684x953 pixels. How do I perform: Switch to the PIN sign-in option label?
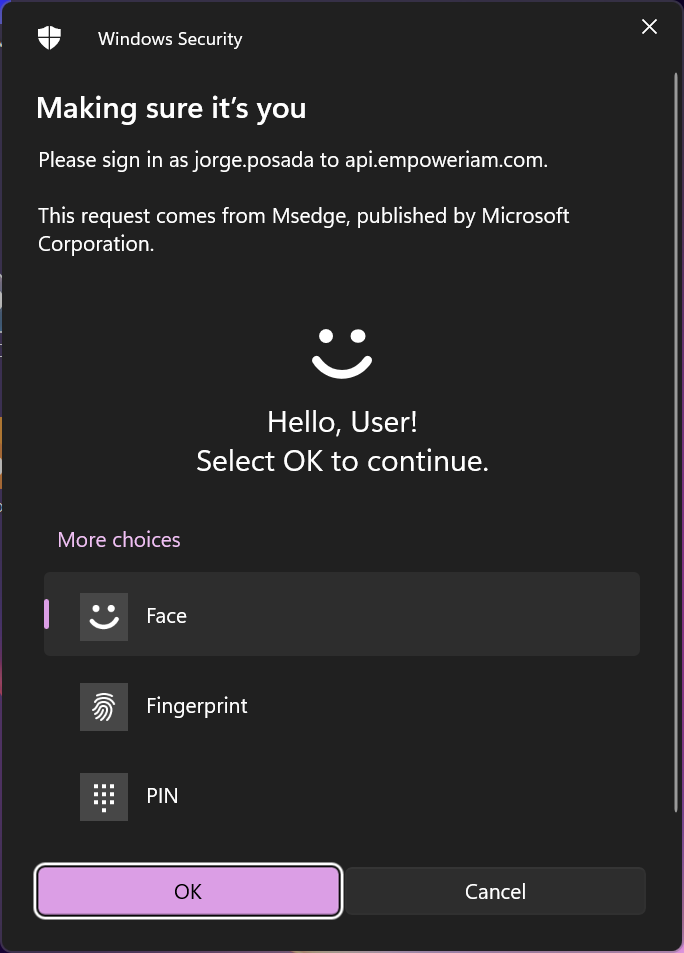pyautogui.click(x=162, y=796)
